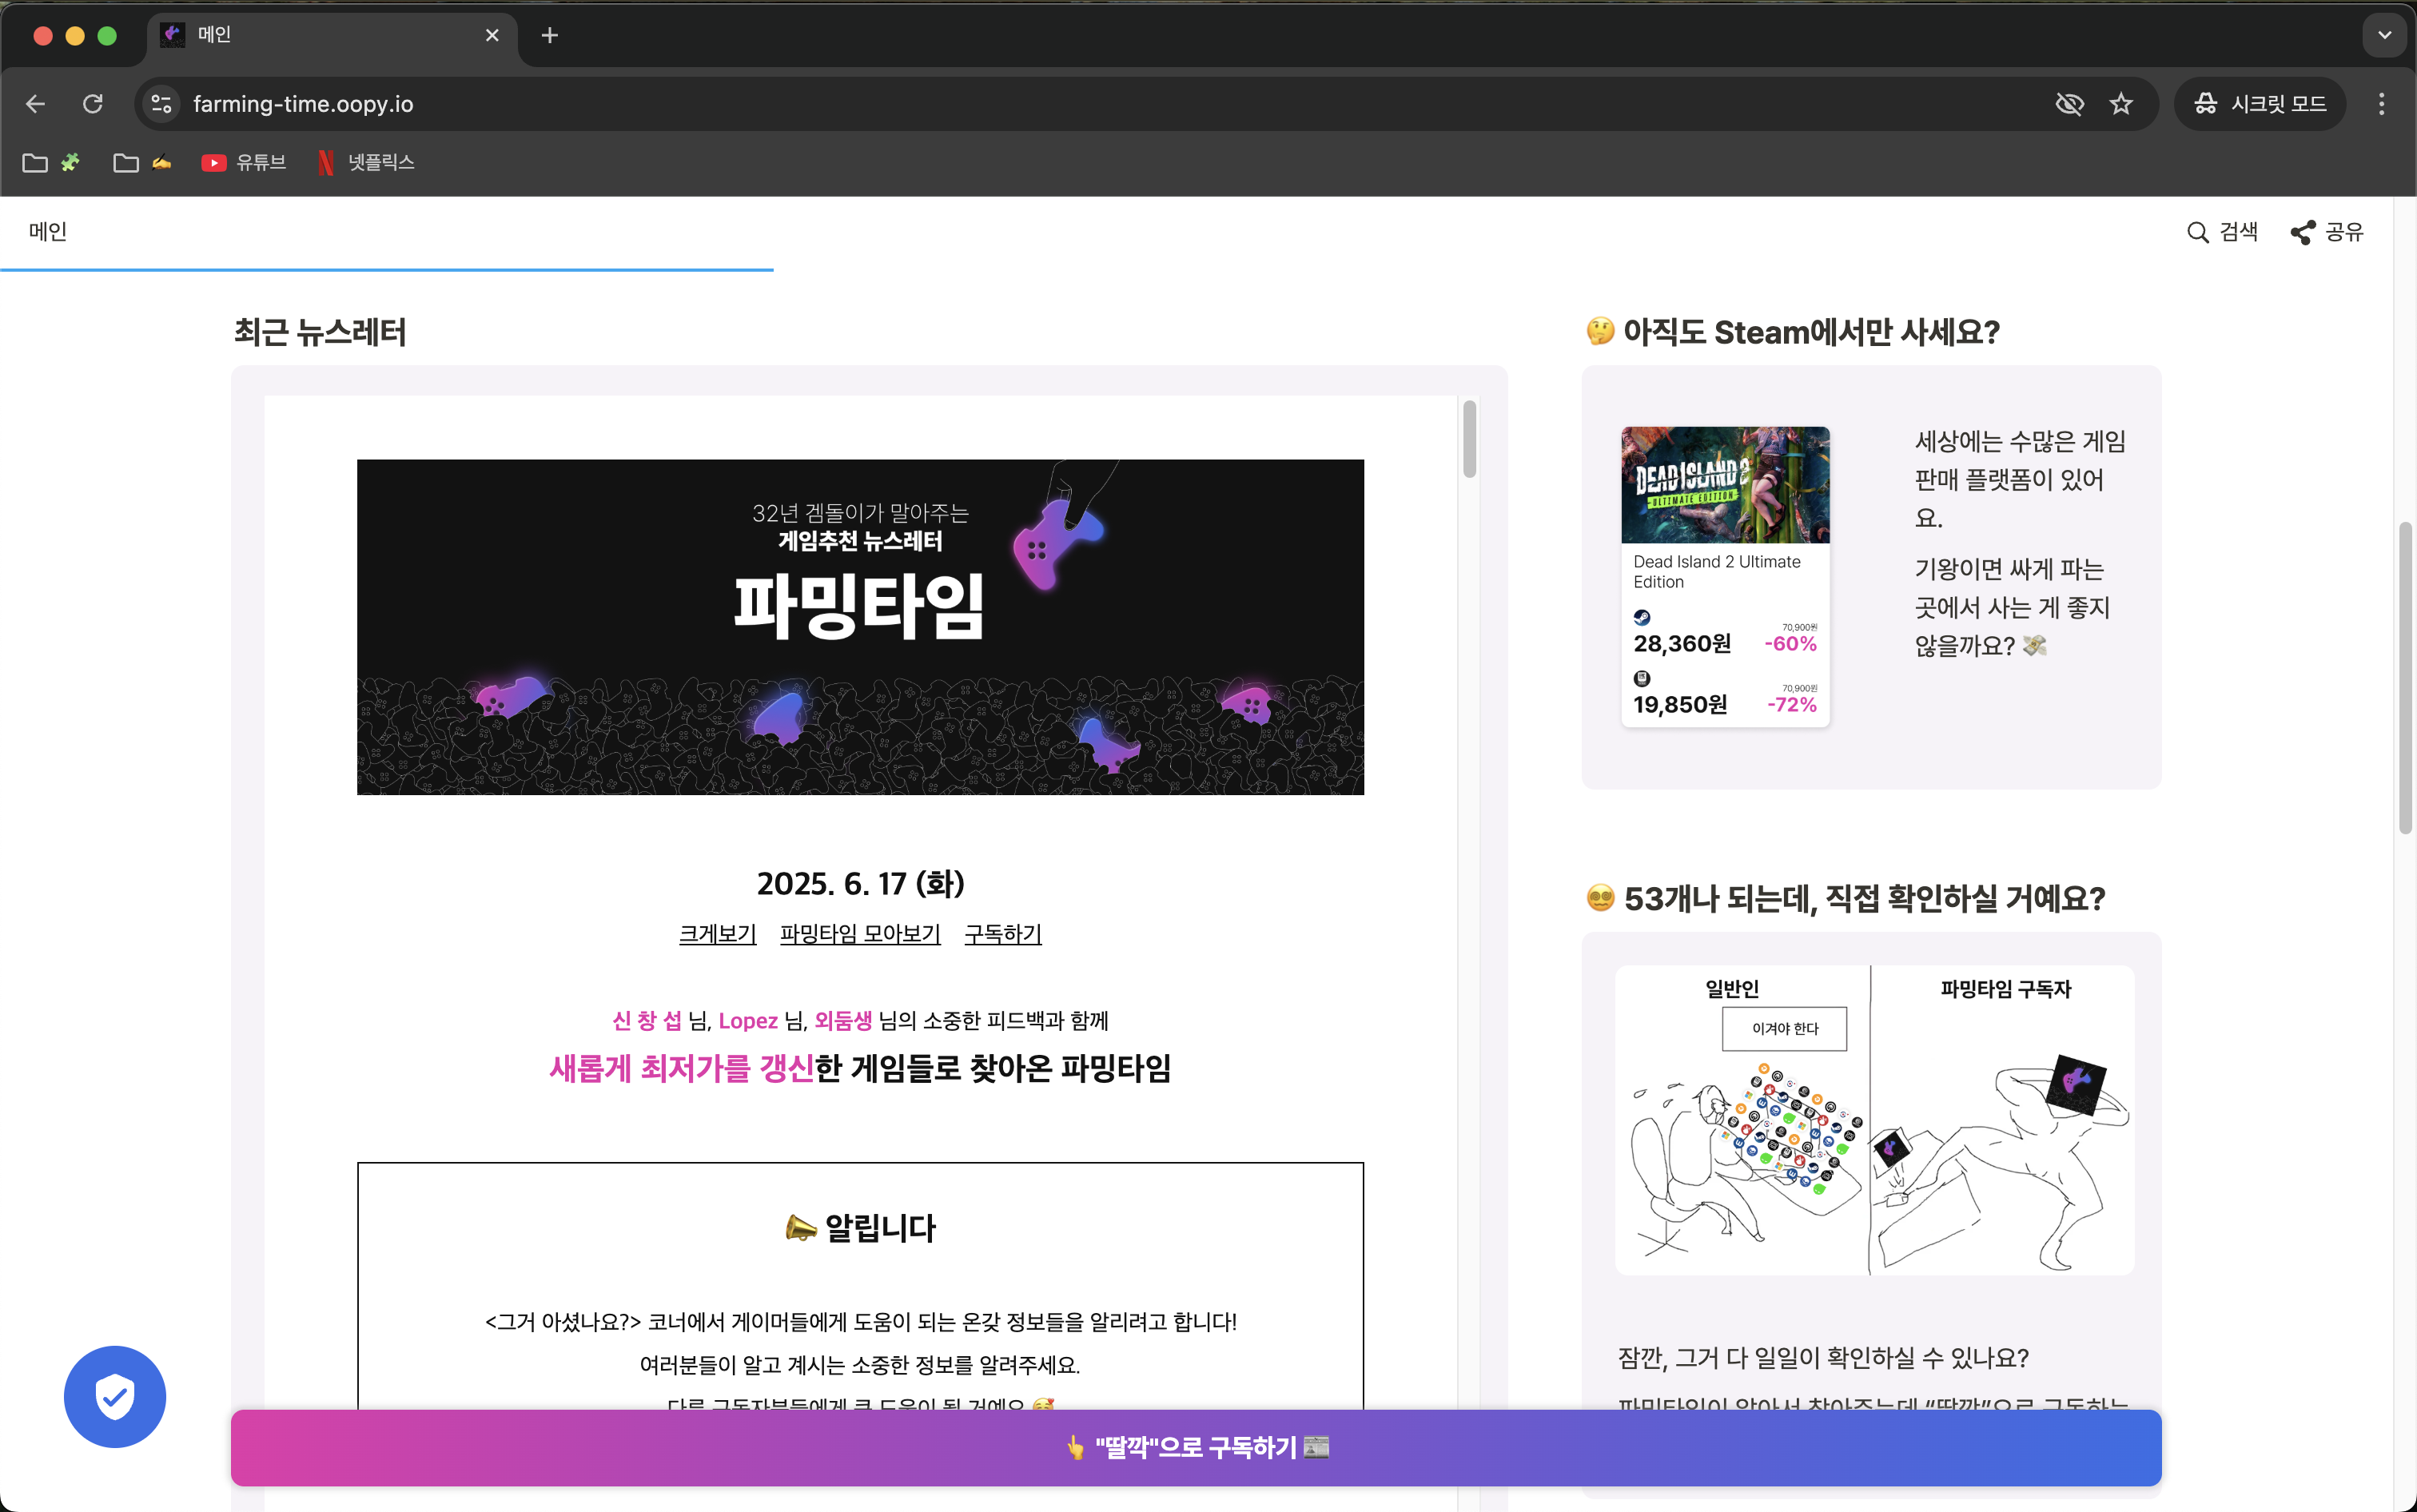Click the -60% discount label
This screenshot has height=1512, width=2417.
click(1790, 643)
